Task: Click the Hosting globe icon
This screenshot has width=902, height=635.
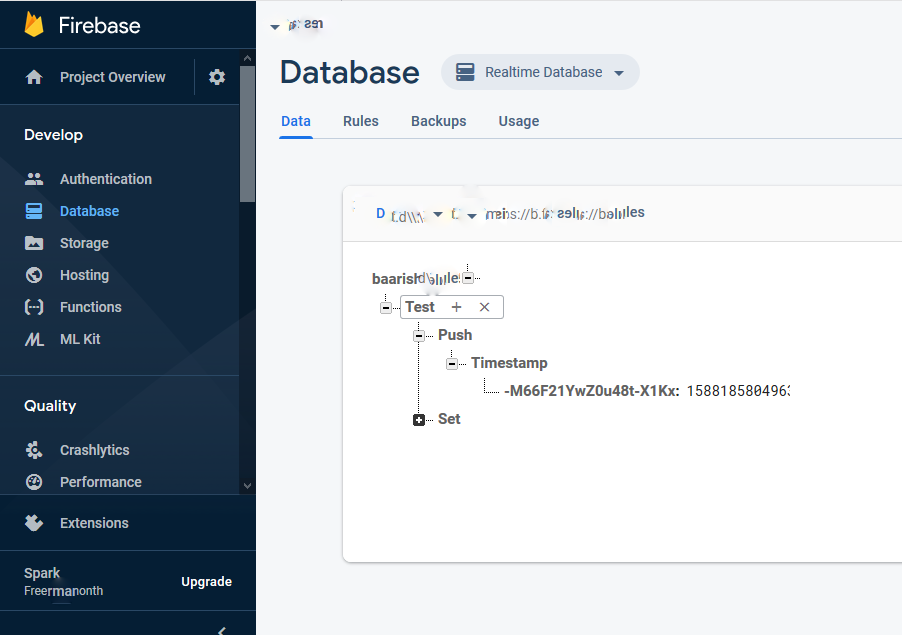Action: [x=34, y=275]
